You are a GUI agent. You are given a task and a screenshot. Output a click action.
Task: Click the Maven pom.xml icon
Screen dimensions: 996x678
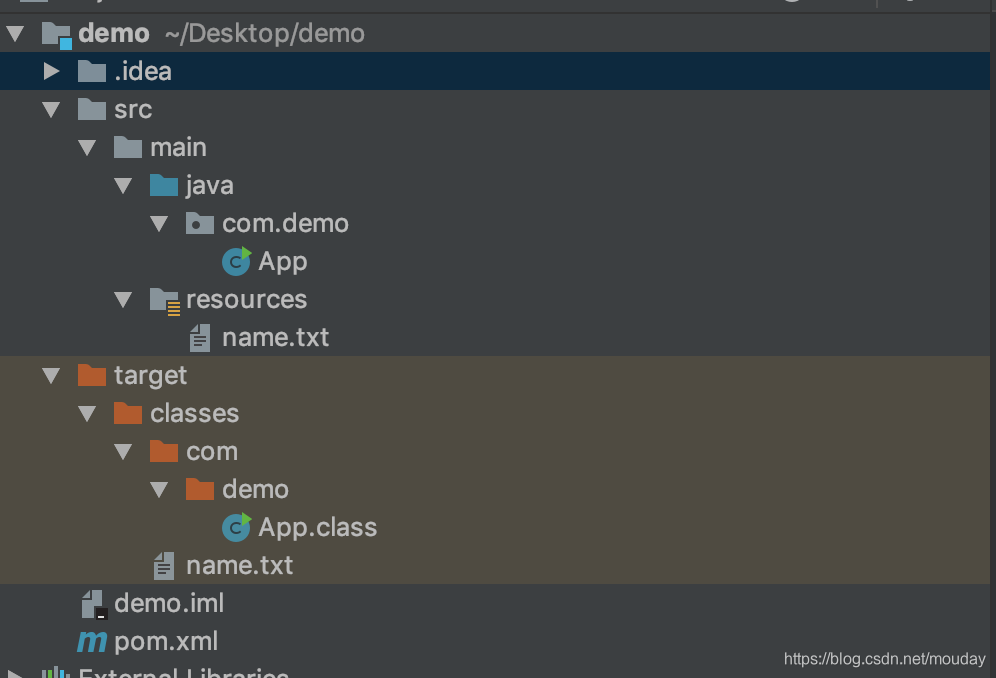92,642
